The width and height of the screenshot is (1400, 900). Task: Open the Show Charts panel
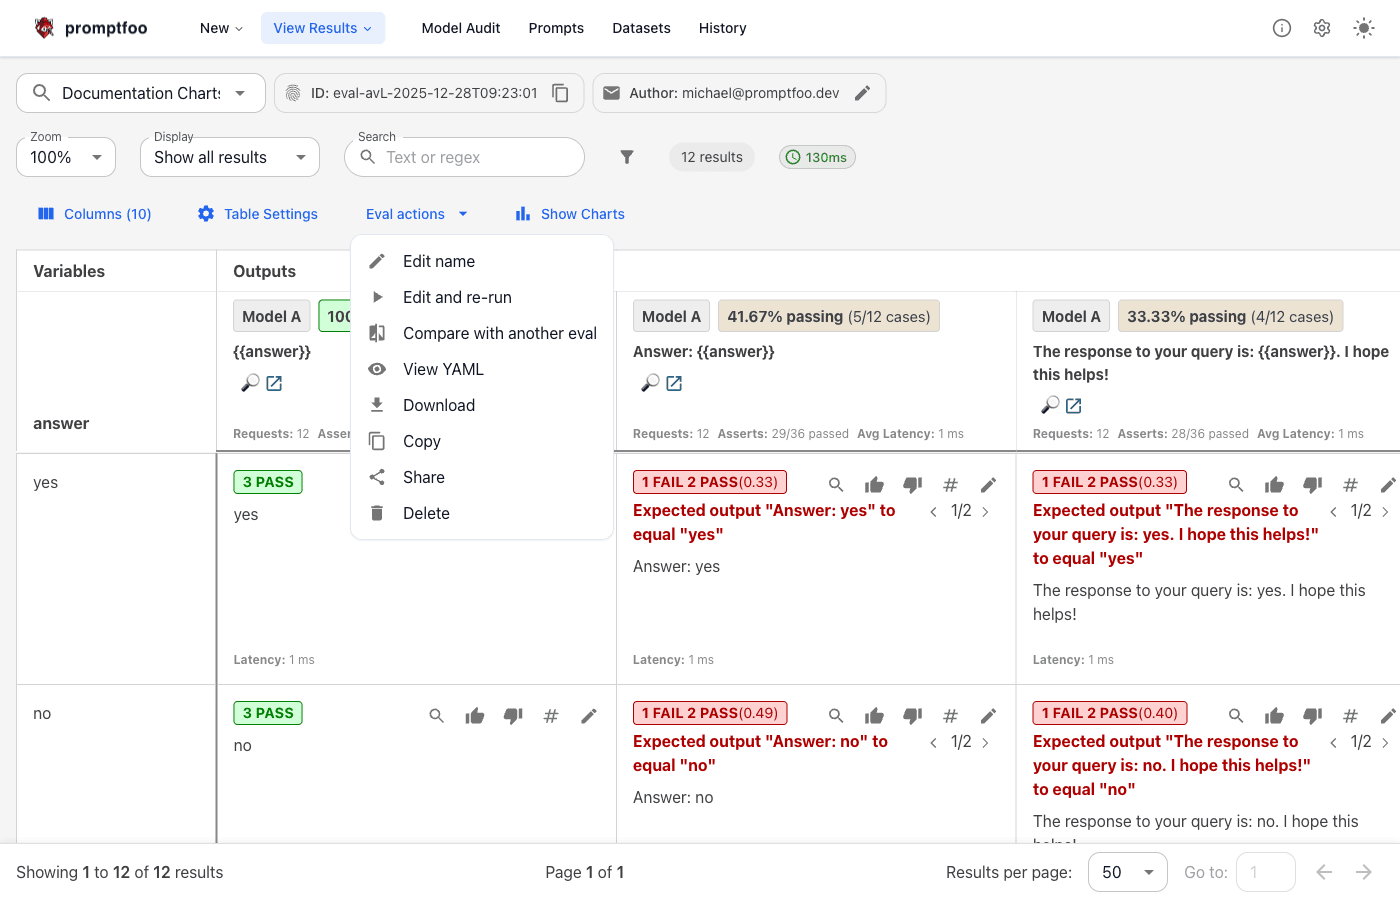click(x=569, y=214)
